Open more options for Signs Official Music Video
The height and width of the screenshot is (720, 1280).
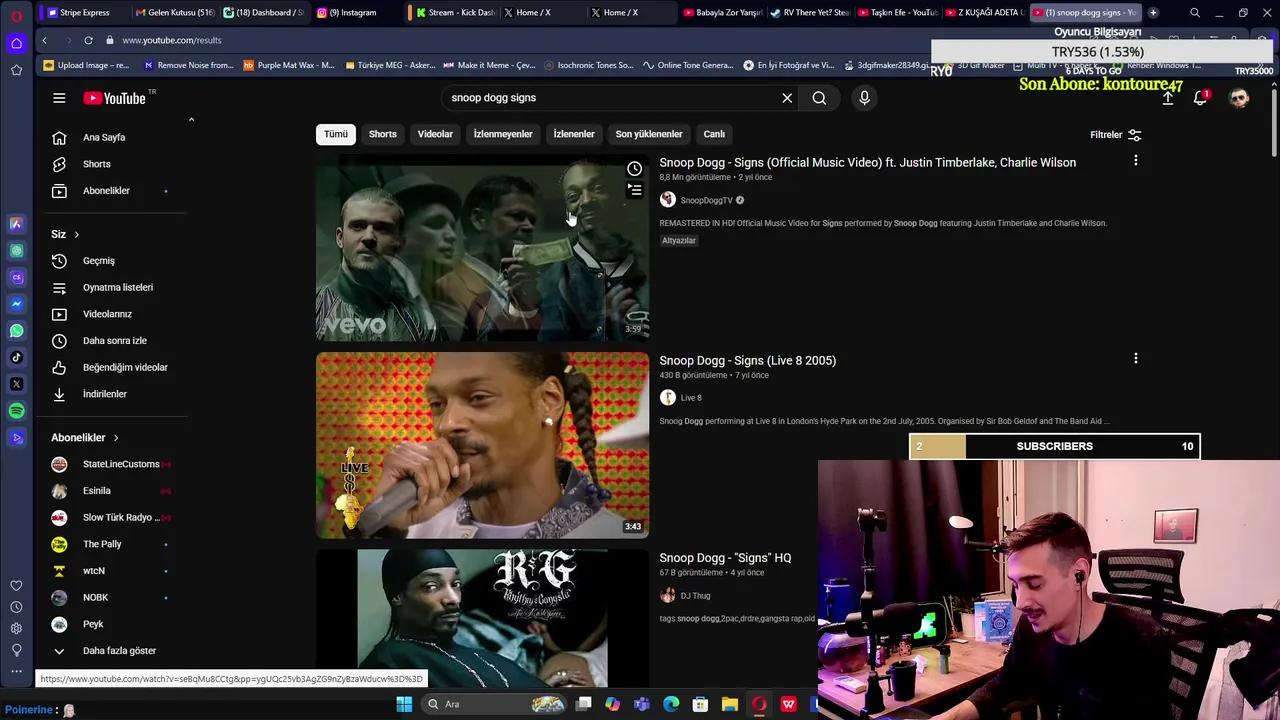point(1135,161)
